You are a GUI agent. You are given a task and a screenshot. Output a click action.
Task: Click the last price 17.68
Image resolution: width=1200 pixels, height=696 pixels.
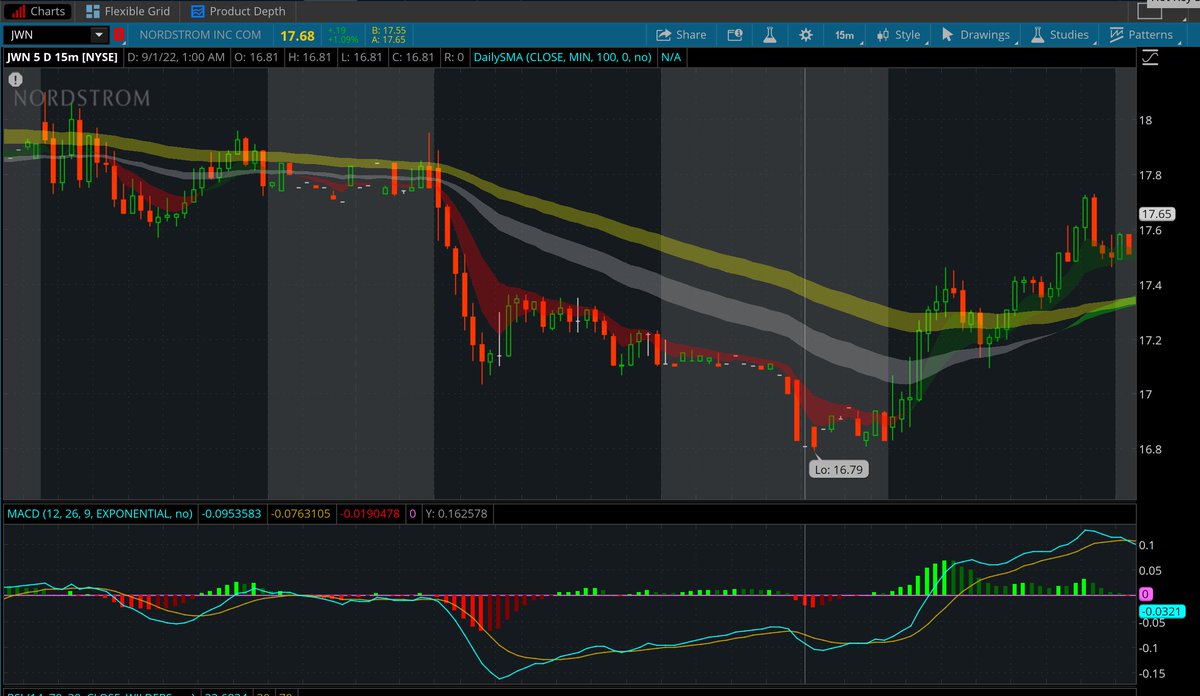point(297,36)
